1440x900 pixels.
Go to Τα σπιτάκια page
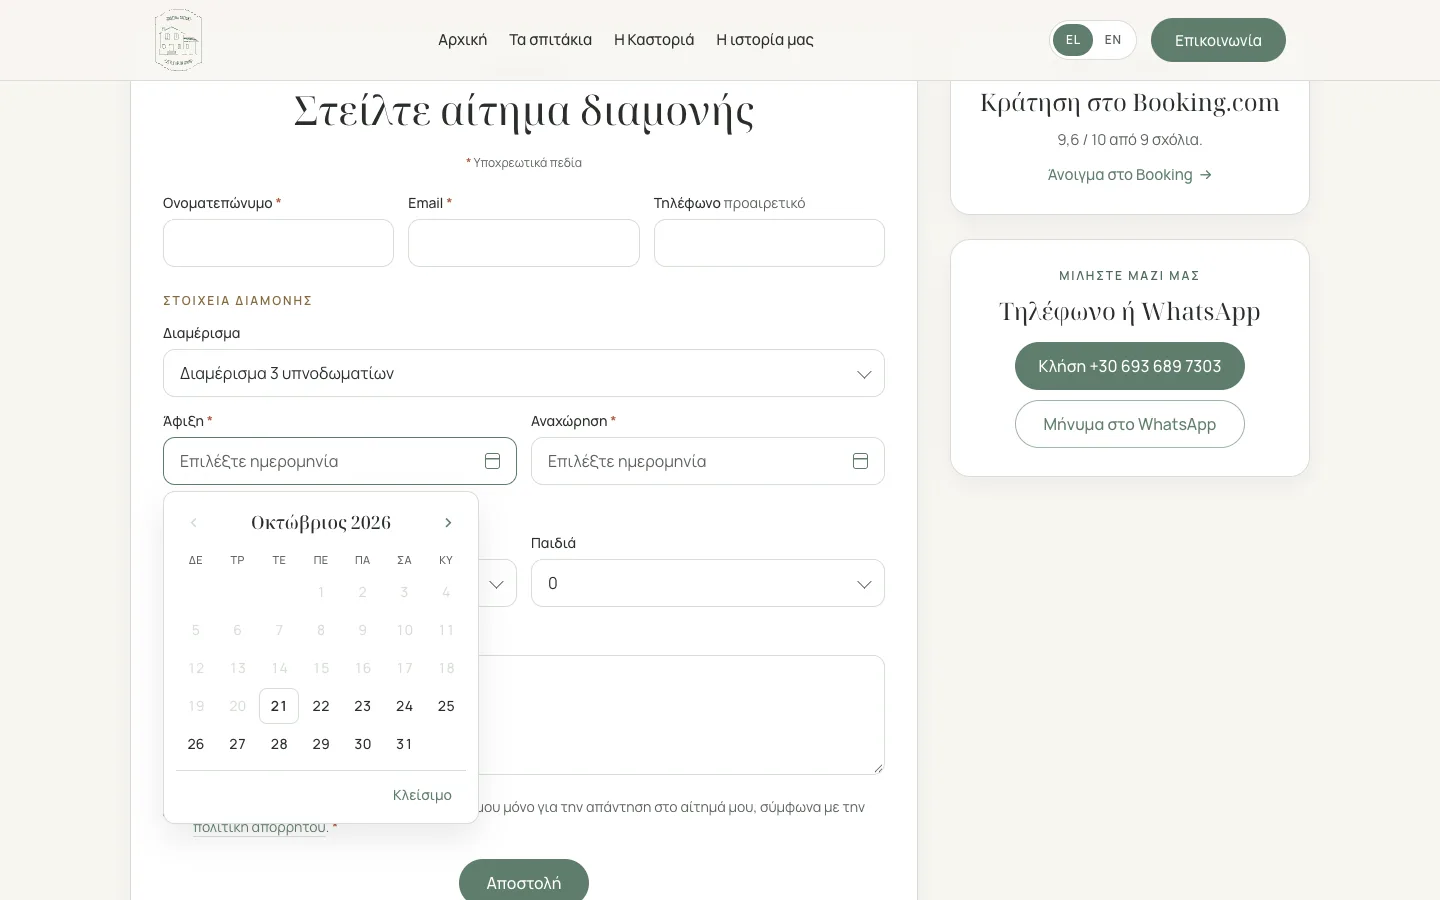tap(550, 40)
